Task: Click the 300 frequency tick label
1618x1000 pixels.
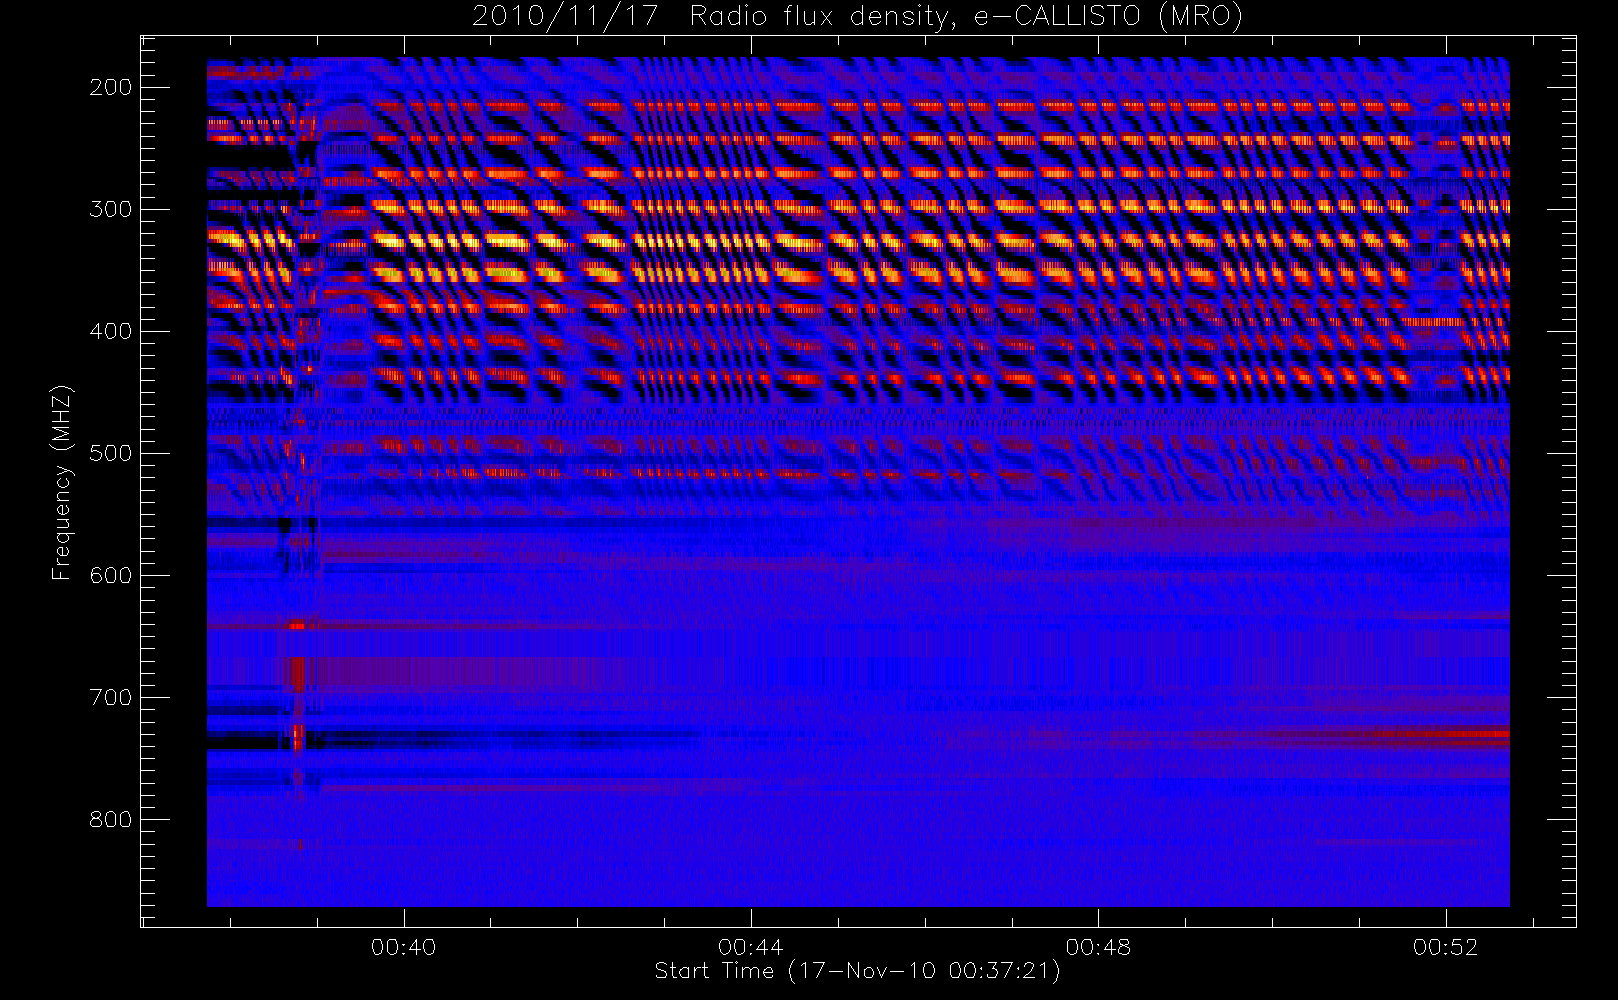Action: pyautogui.click(x=110, y=209)
